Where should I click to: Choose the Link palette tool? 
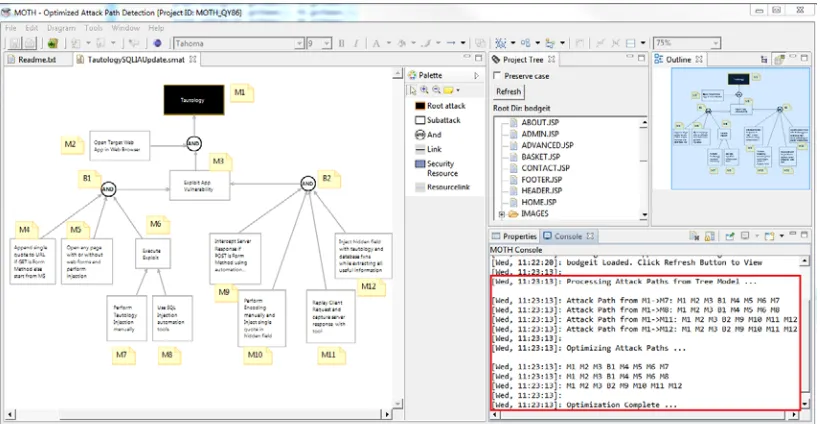(x=428, y=149)
